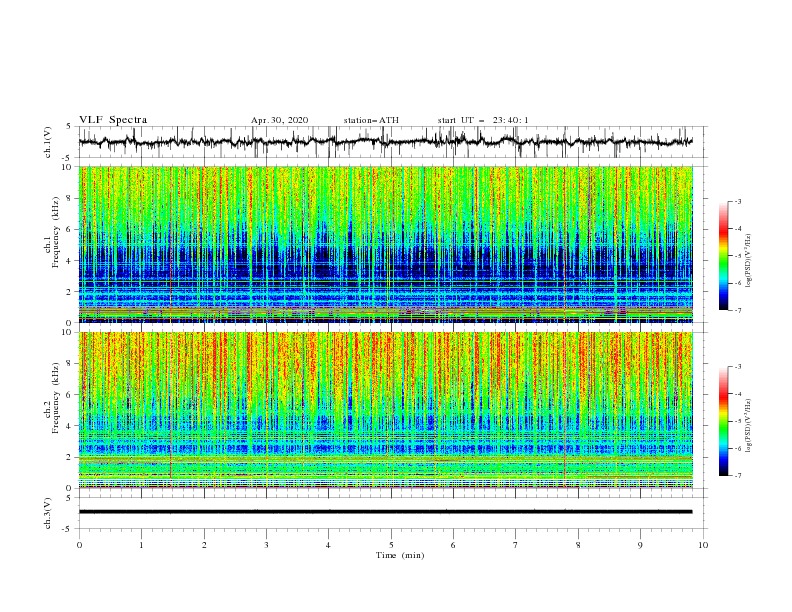Select the "start UT = 23:40: 1" text
The height and width of the screenshot is (612, 792).
click(483, 120)
